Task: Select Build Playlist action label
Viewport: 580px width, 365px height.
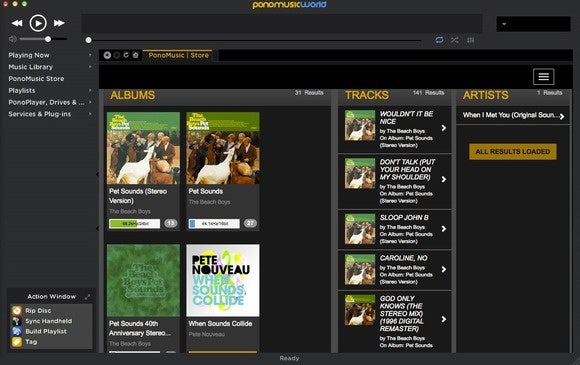Action: (x=46, y=331)
